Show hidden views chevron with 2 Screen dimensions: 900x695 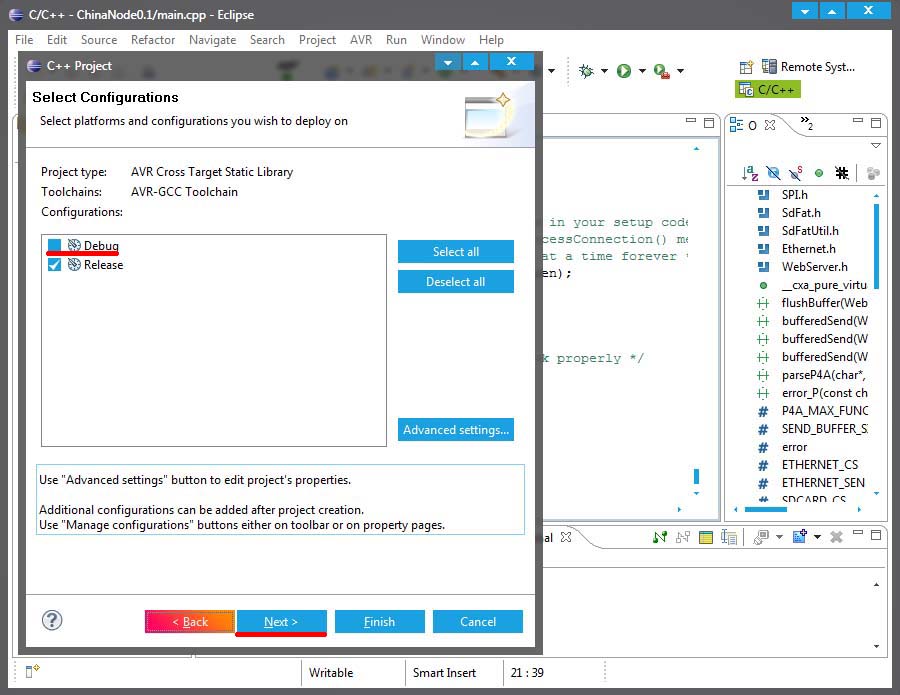(806, 122)
